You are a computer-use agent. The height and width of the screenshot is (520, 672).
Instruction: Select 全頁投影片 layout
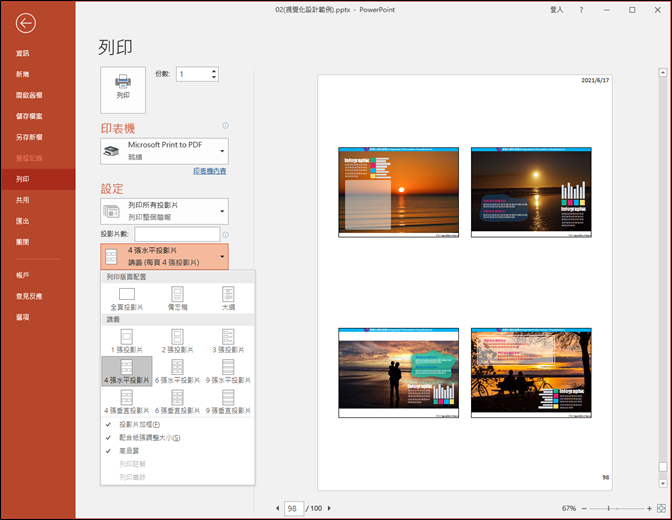coord(127,299)
